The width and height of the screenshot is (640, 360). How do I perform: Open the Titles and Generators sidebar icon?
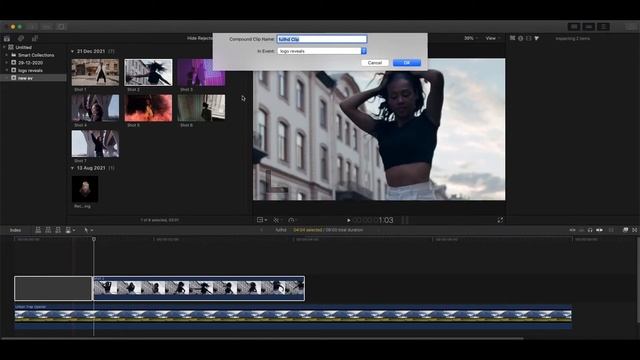(35, 38)
